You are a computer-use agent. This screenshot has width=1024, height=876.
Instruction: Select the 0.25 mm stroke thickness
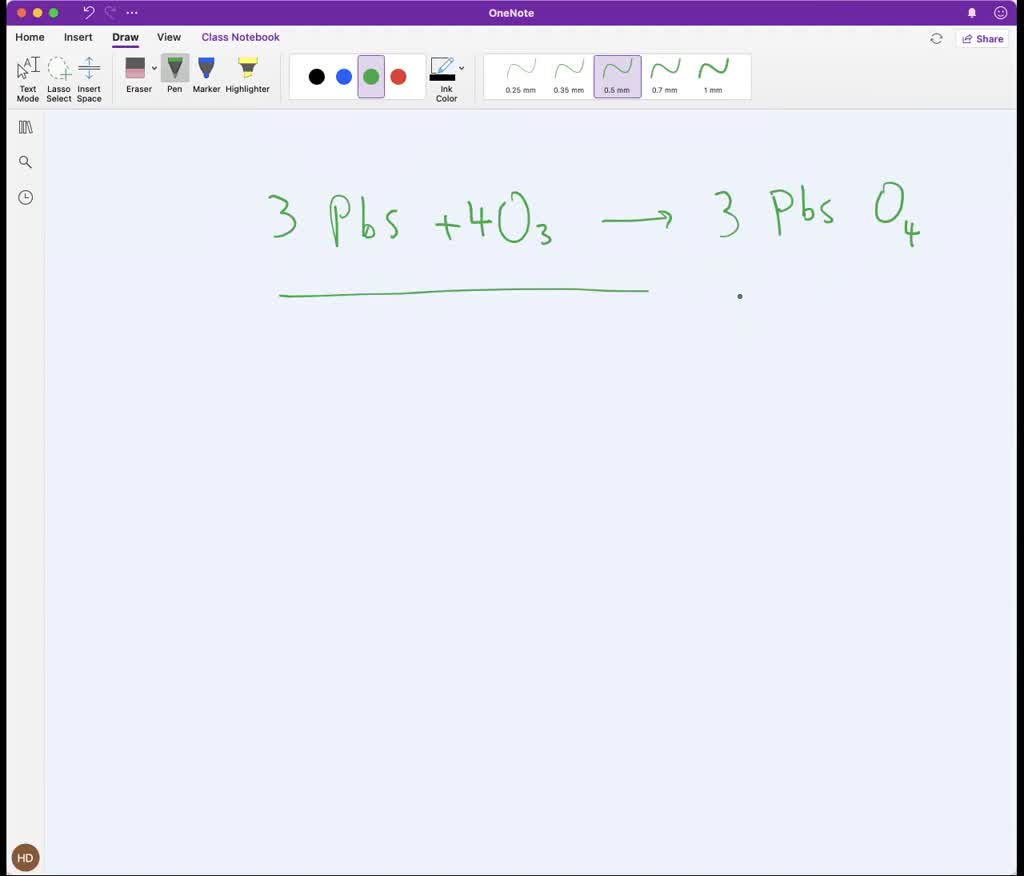pyautogui.click(x=520, y=77)
